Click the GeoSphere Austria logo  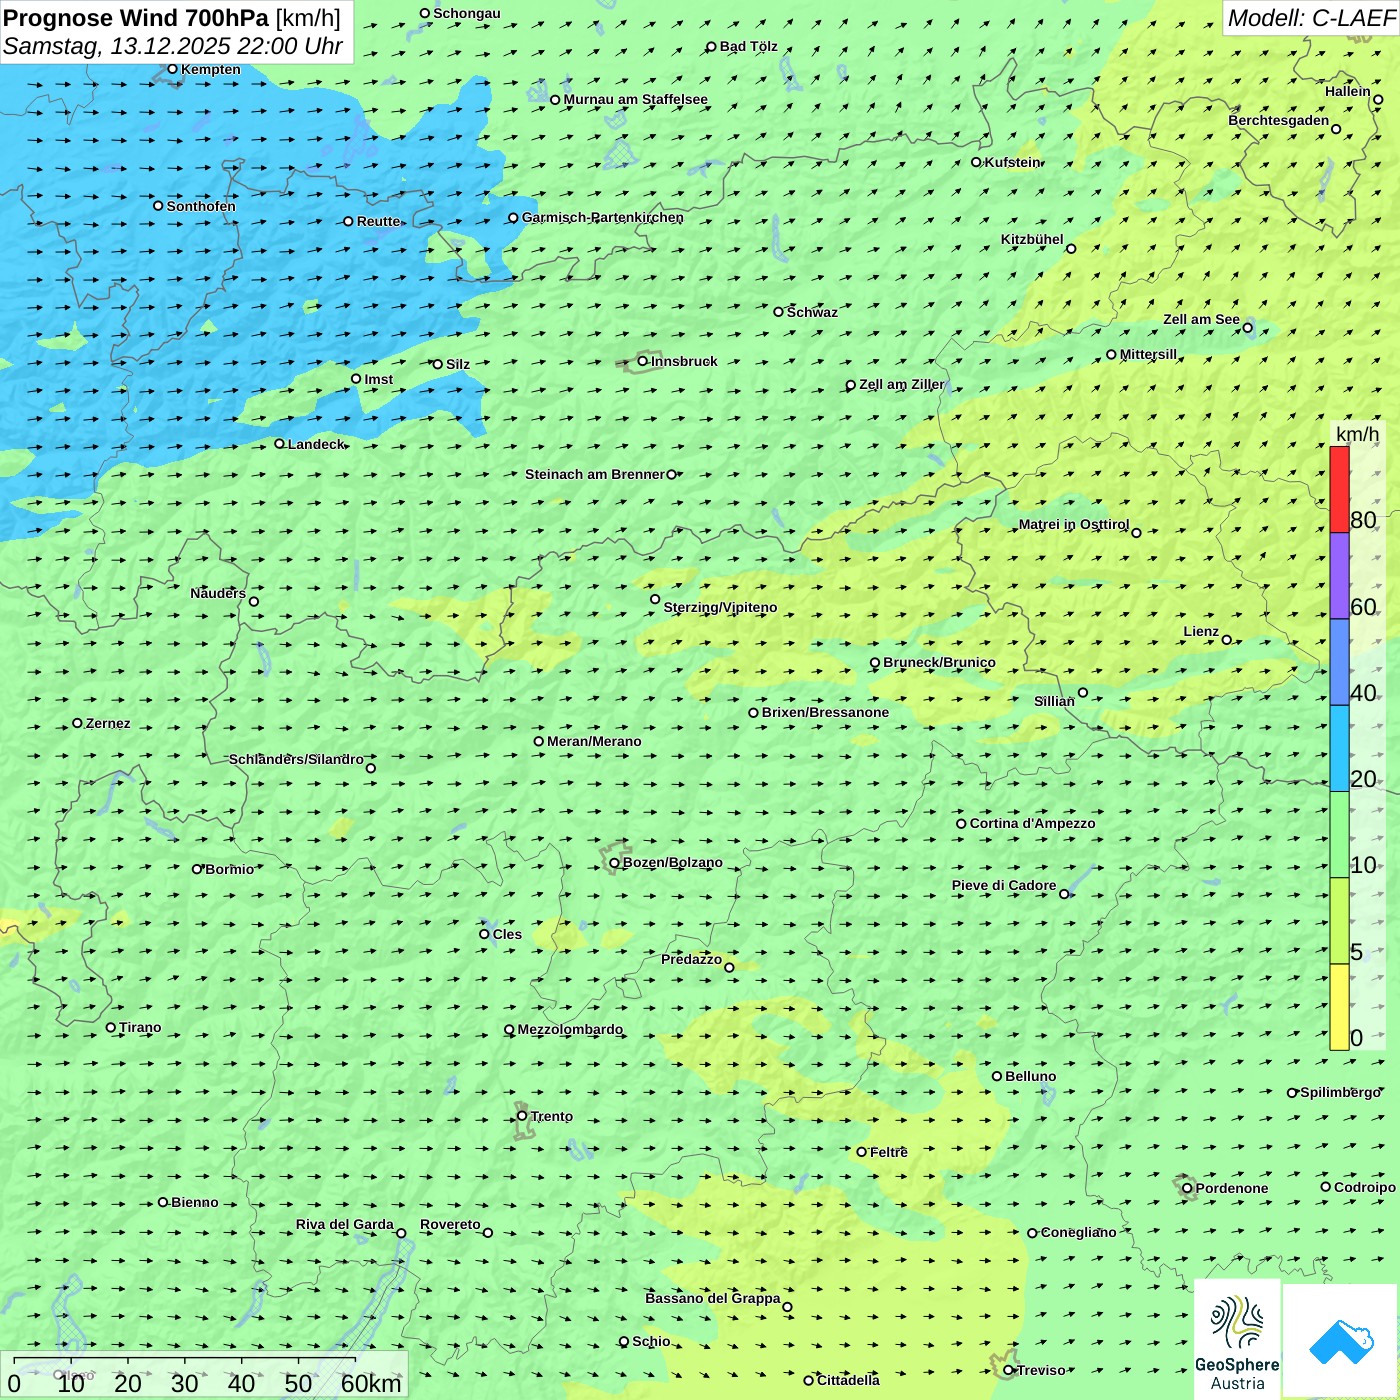click(1237, 1338)
